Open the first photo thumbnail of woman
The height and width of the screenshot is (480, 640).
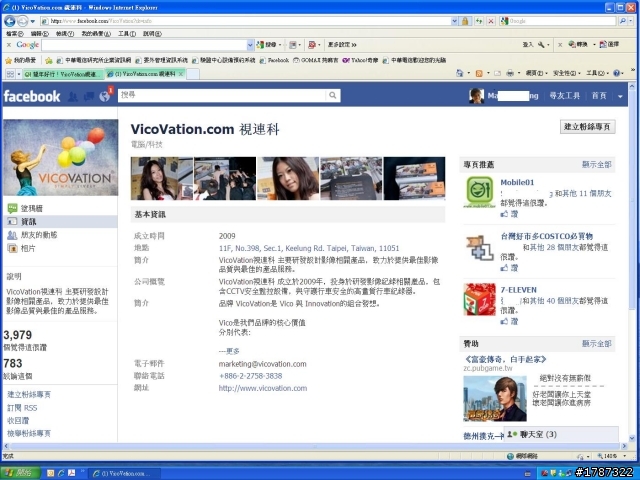162,178
